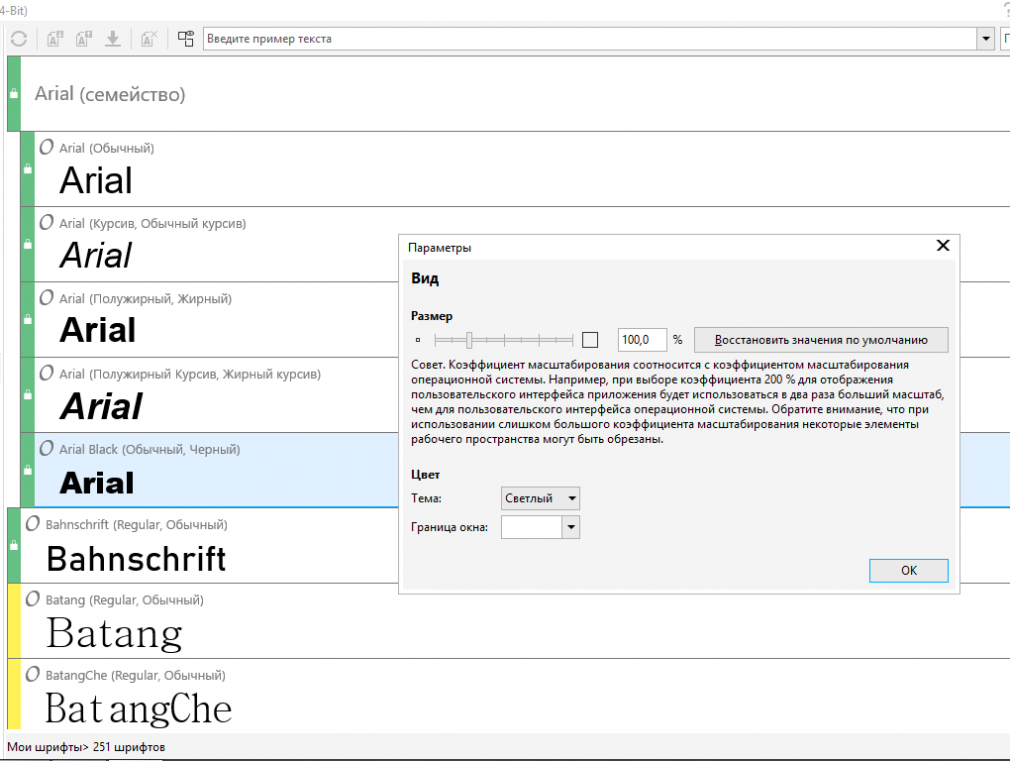
Task: Click the label Bahnschrift (Regular, Обычный)
Action: (137, 525)
